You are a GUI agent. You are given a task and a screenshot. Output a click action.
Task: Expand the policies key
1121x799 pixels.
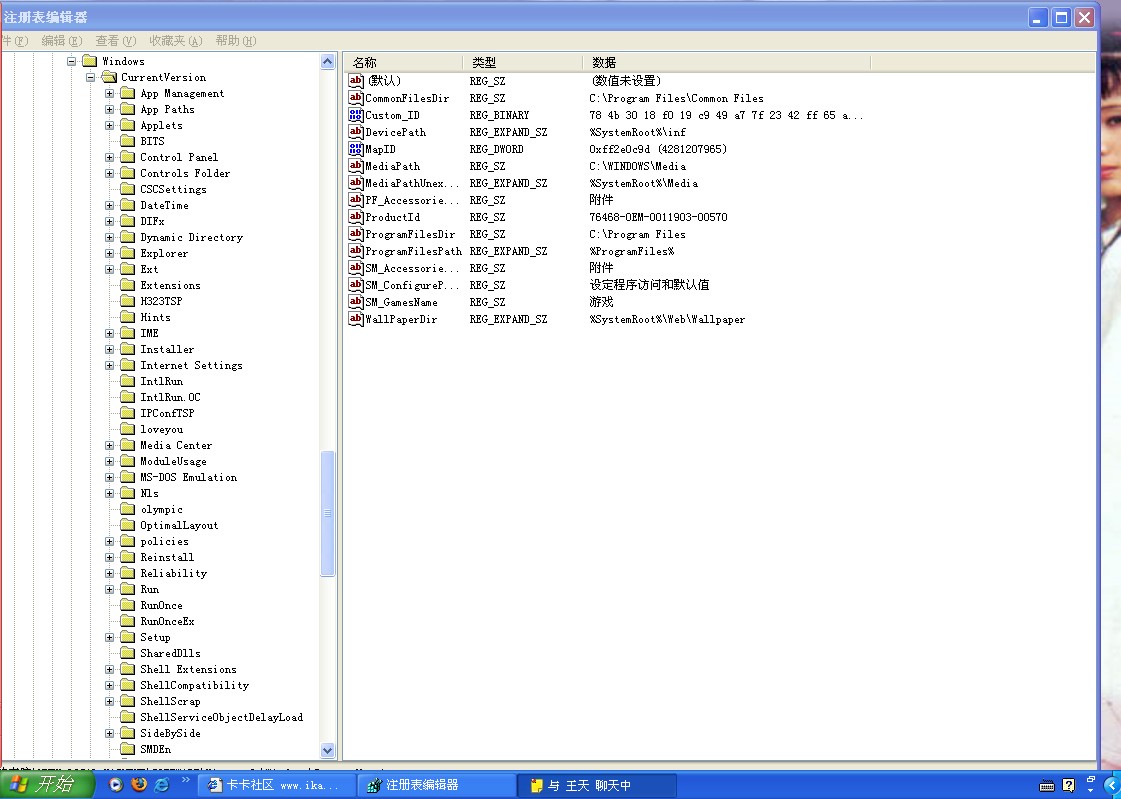click(x=109, y=541)
